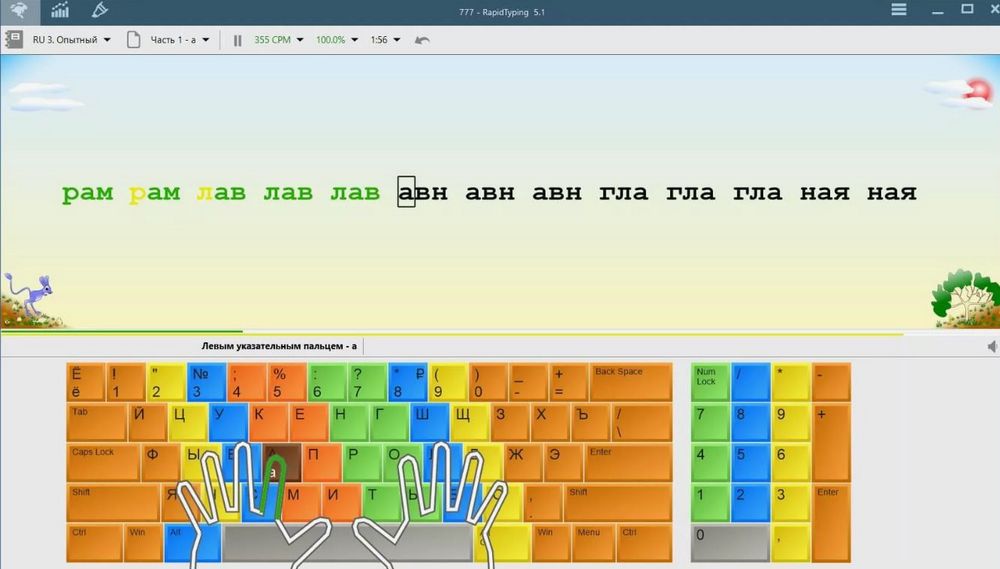Click the lesson page icon

point(134,40)
